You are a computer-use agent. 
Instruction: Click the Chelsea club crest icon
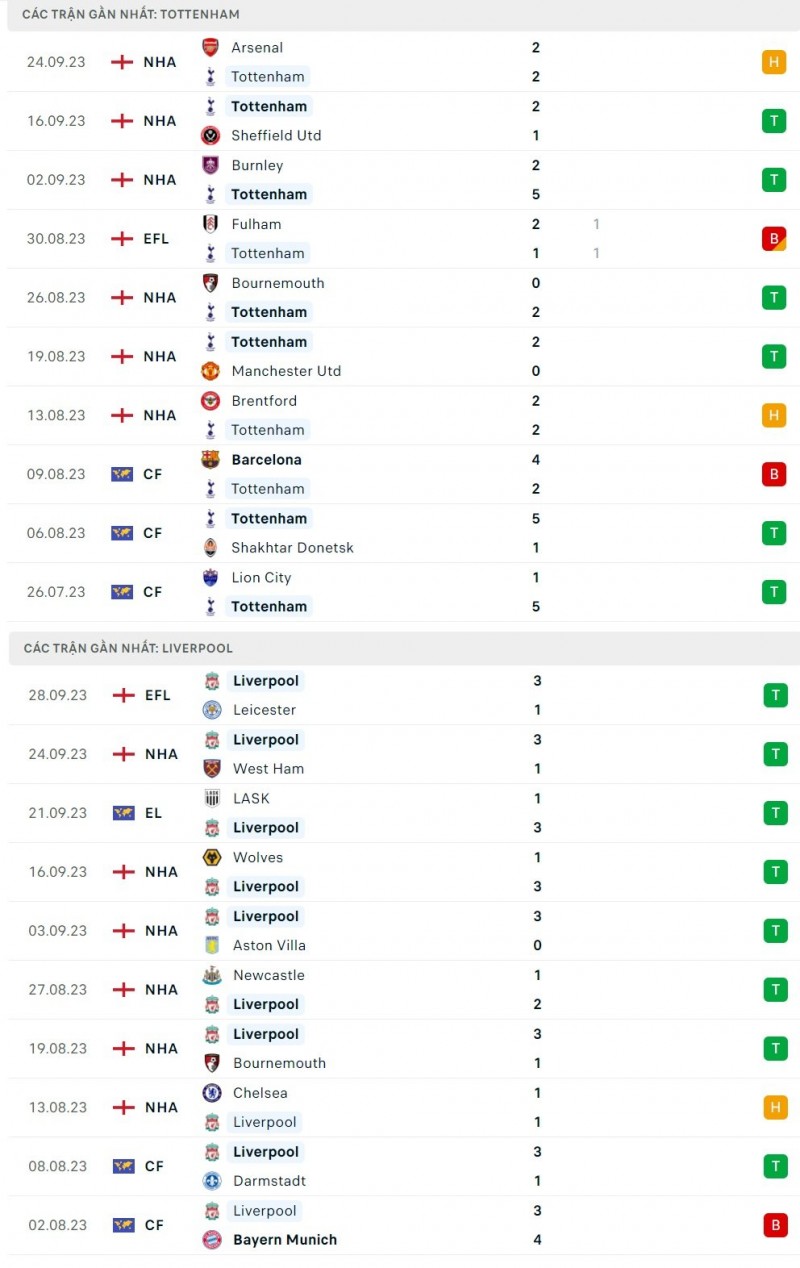point(212,1093)
